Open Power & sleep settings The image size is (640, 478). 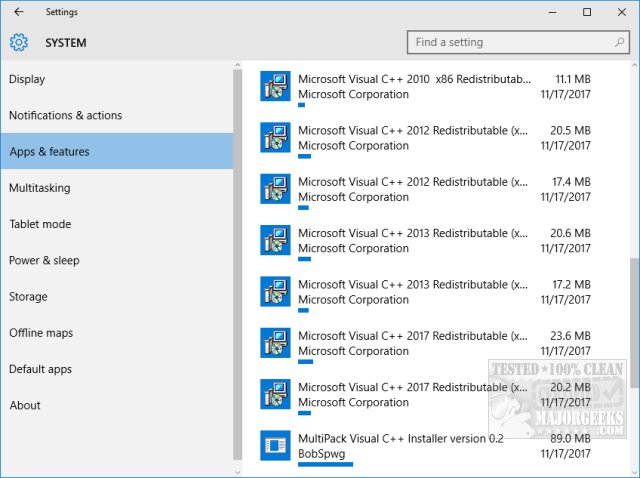(44, 260)
